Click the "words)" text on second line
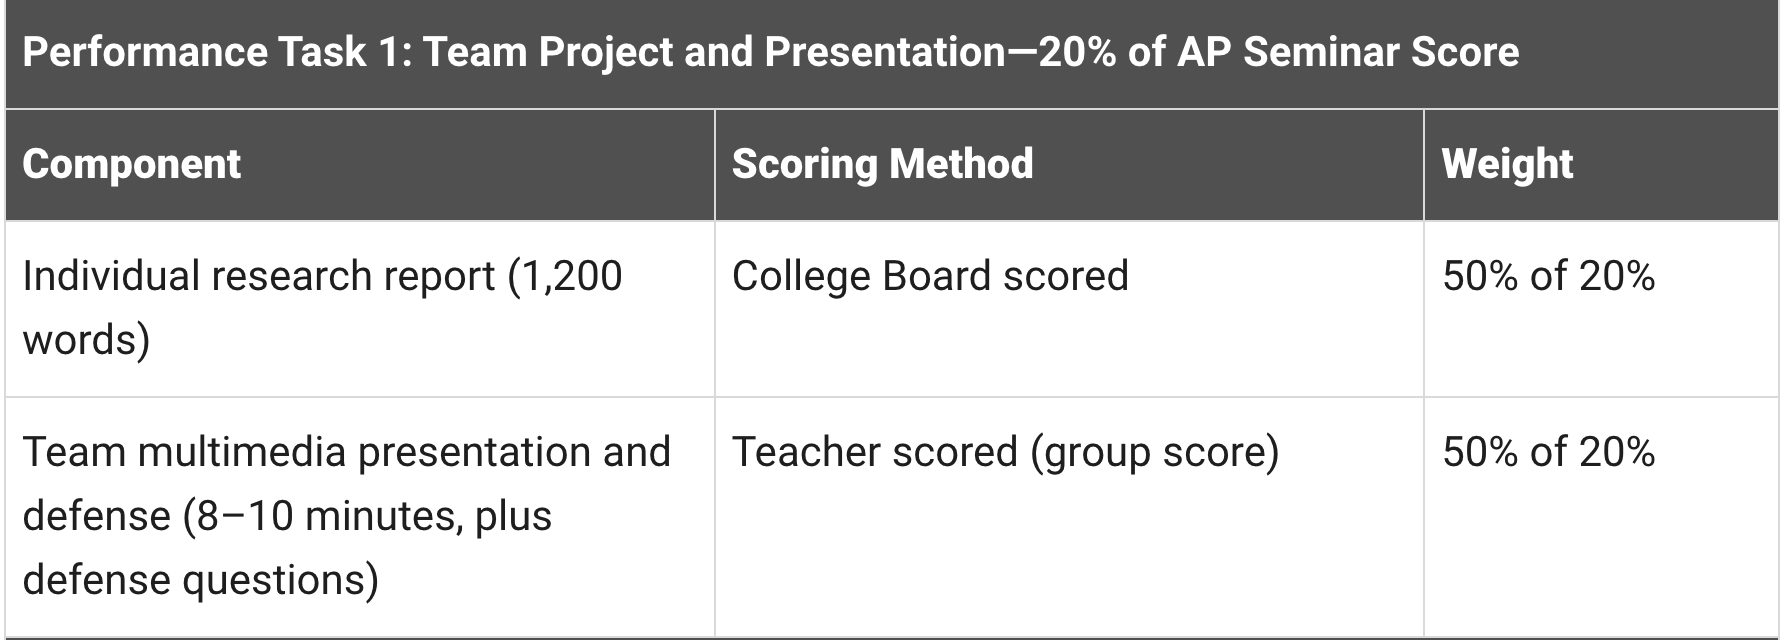The width and height of the screenshot is (1780, 640). (86, 340)
